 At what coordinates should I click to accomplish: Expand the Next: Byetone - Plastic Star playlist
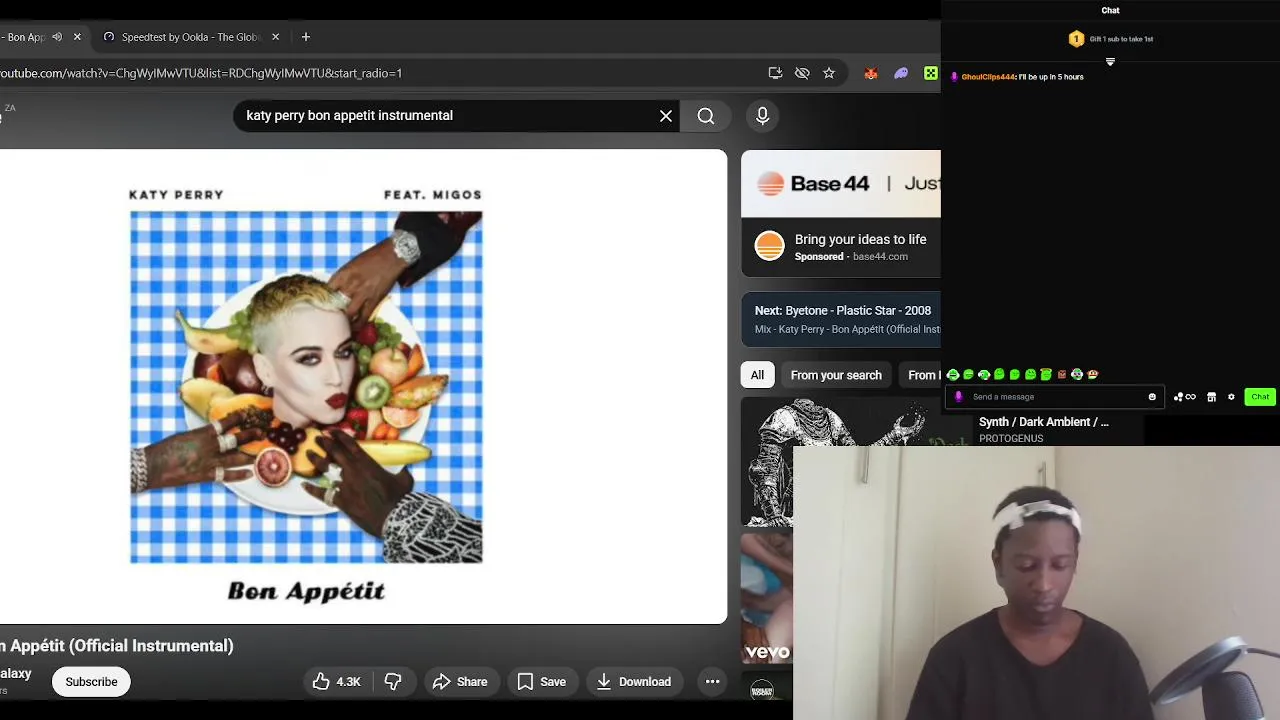[841, 319]
